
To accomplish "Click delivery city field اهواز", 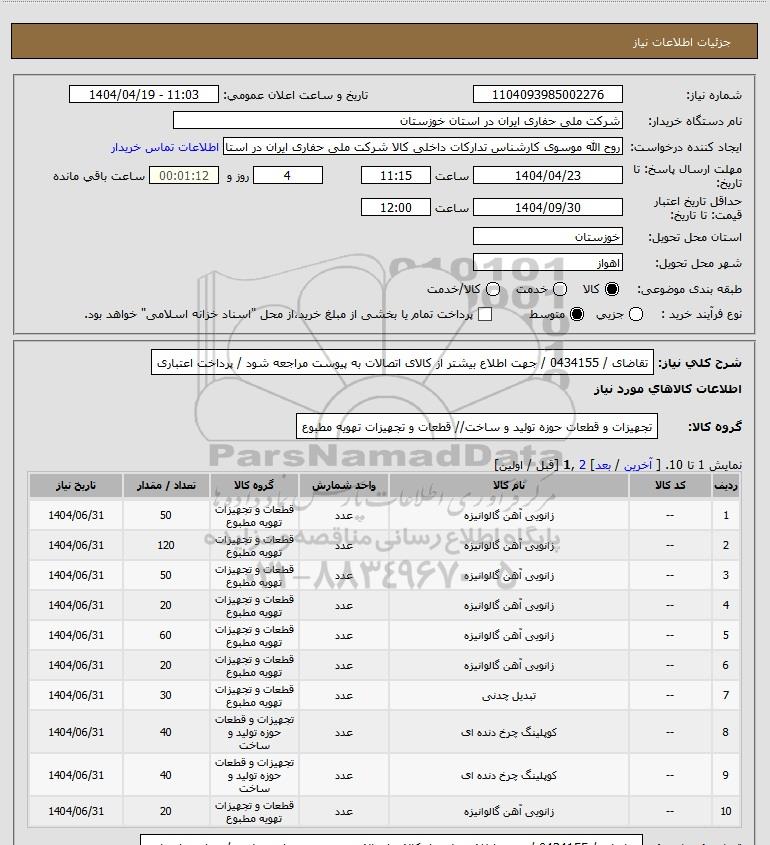I will click(547, 262).
